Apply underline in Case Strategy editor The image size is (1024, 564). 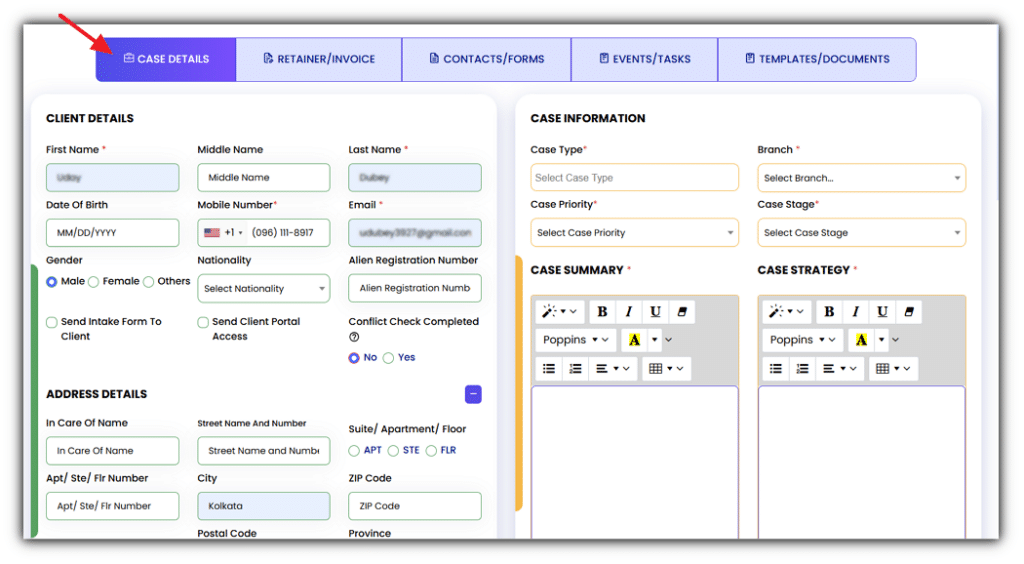882,311
